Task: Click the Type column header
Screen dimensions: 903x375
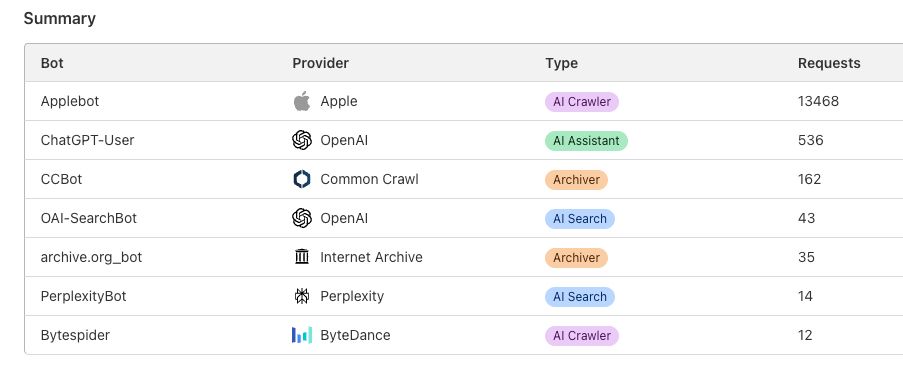Action: coord(561,63)
